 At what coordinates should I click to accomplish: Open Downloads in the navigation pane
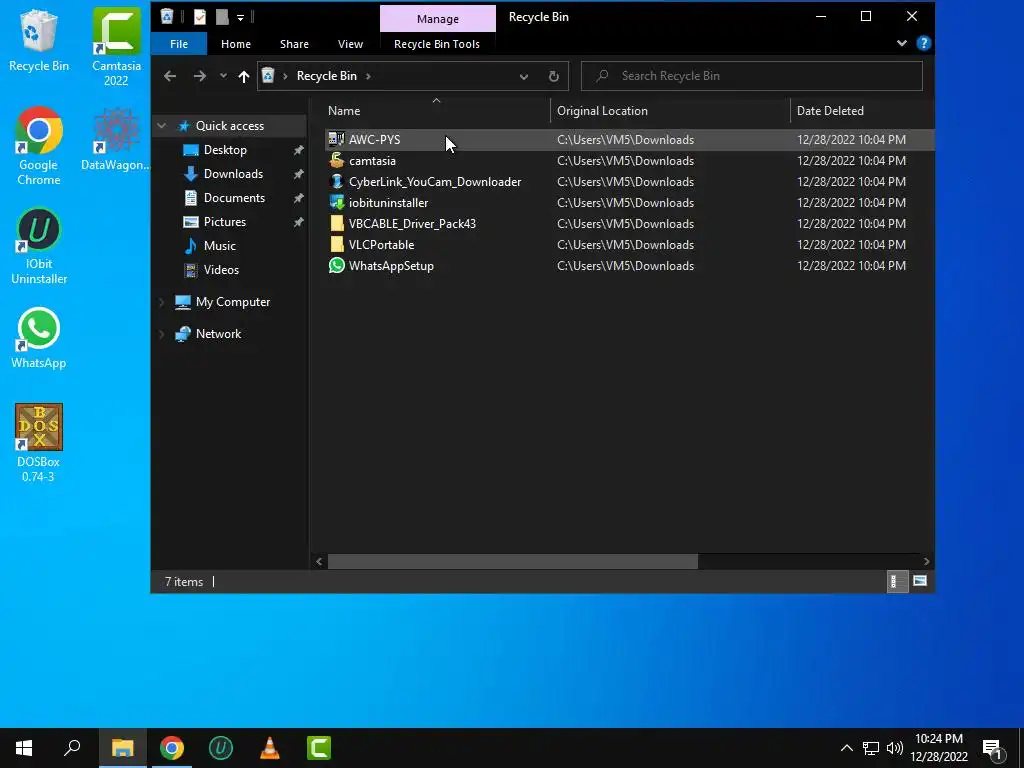(x=233, y=174)
